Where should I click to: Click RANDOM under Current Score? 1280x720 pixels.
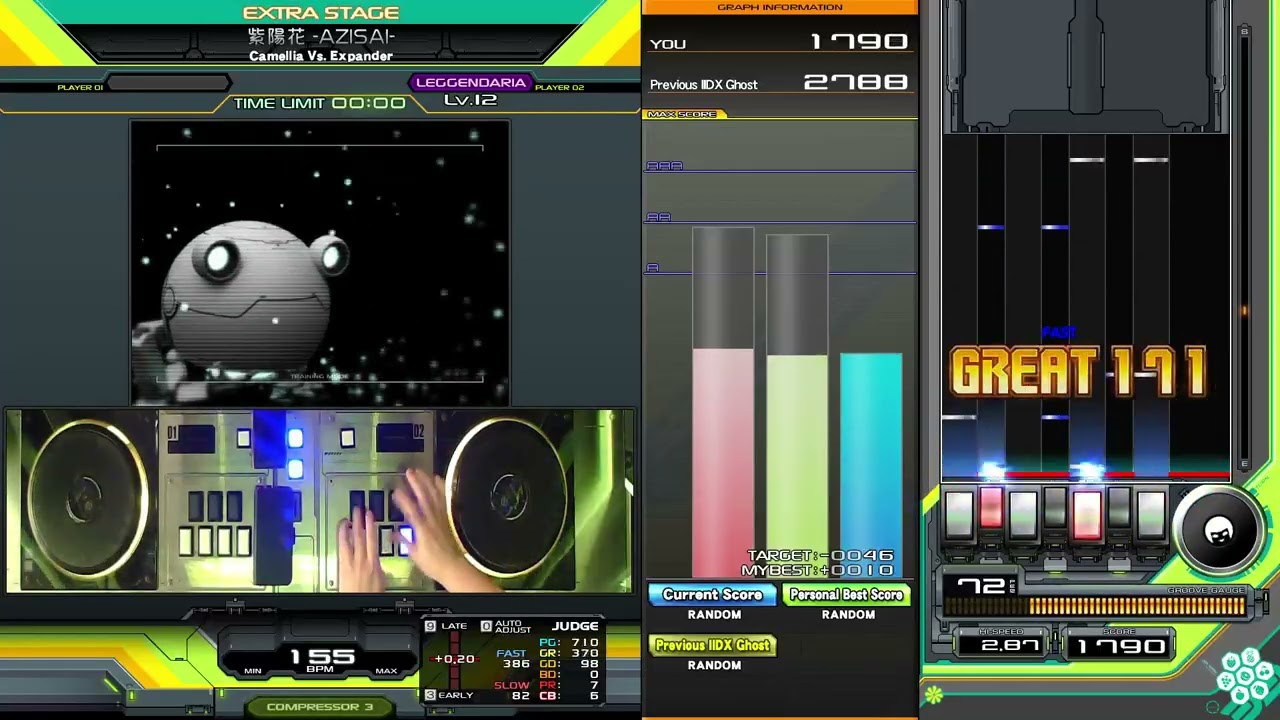click(714, 615)
